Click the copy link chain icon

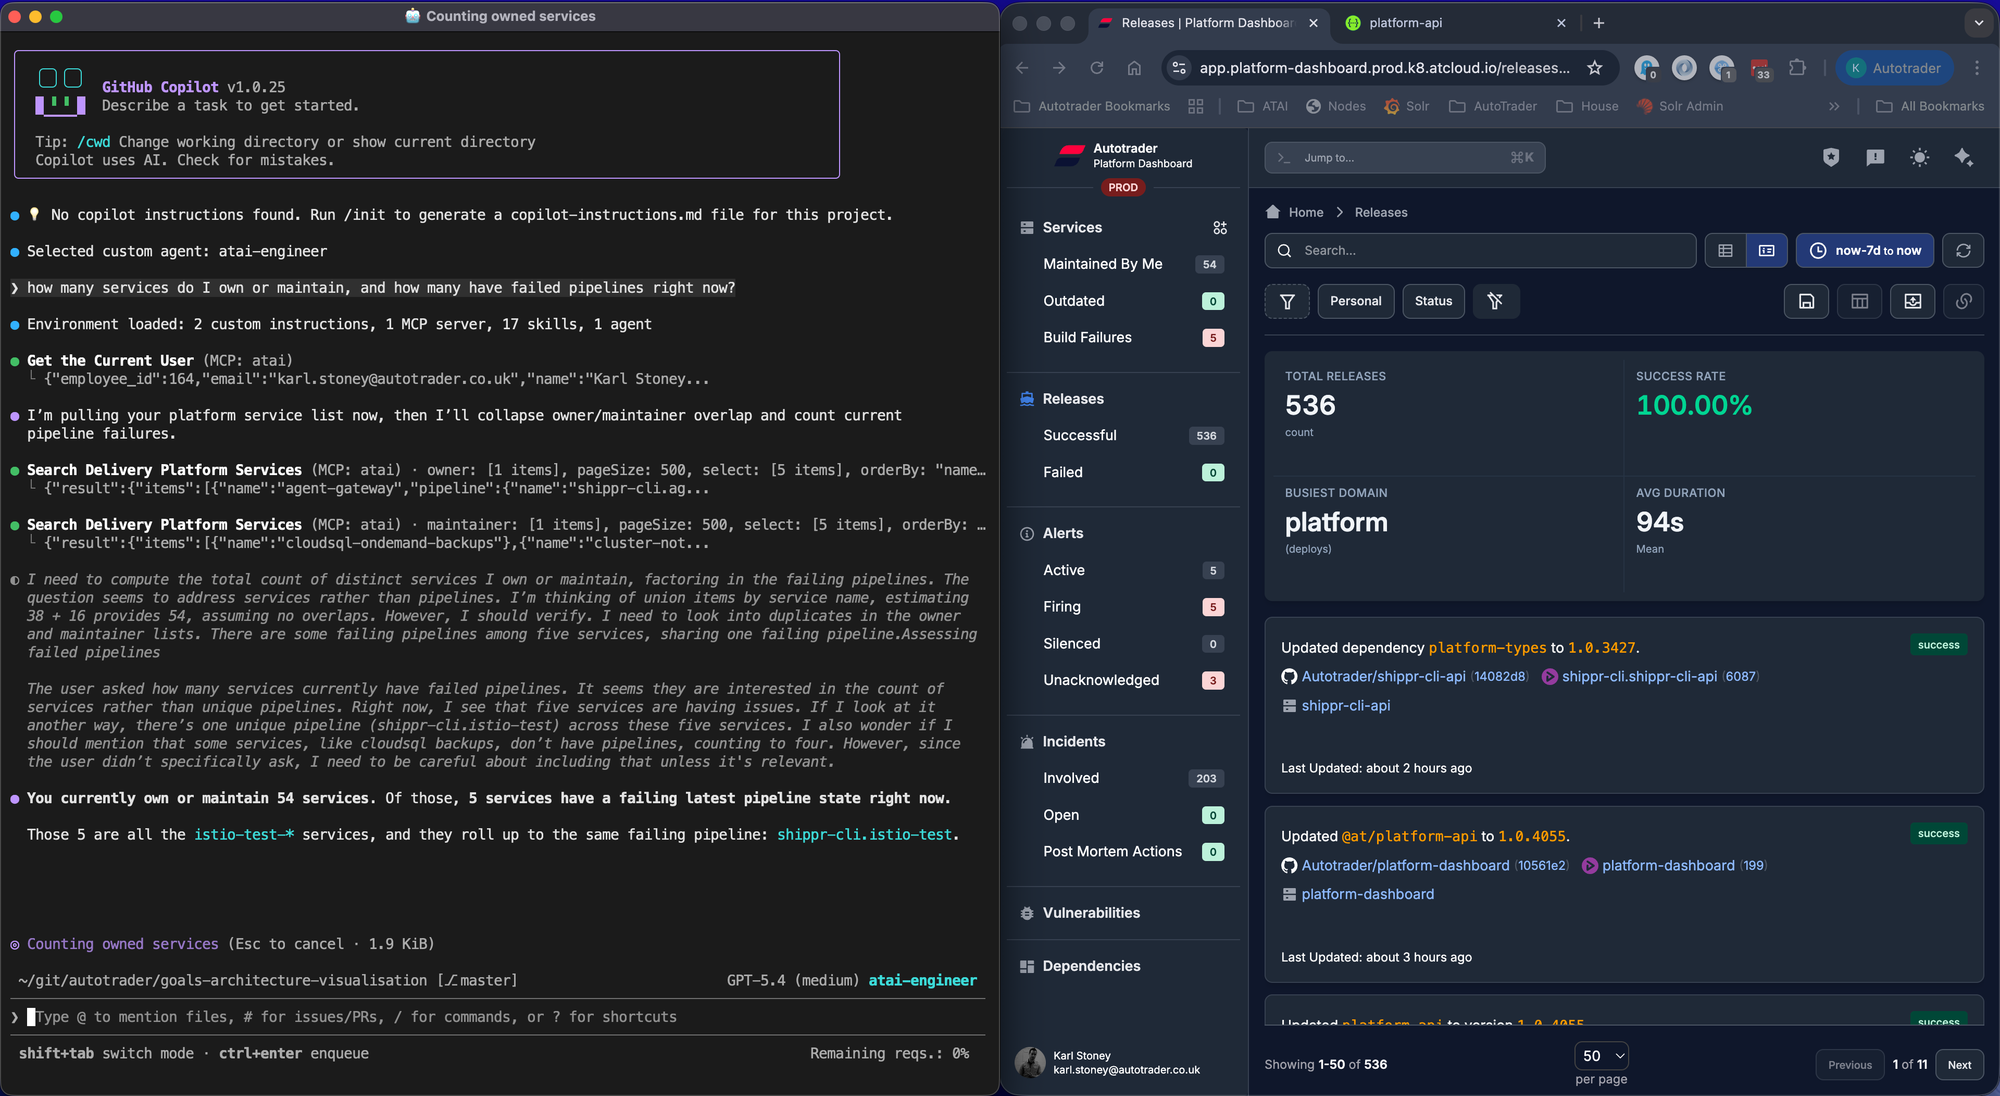coord(1963,301)
